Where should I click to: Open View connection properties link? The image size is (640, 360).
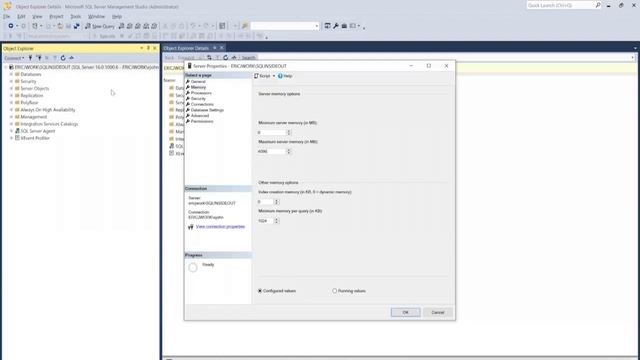pos(220,227)
